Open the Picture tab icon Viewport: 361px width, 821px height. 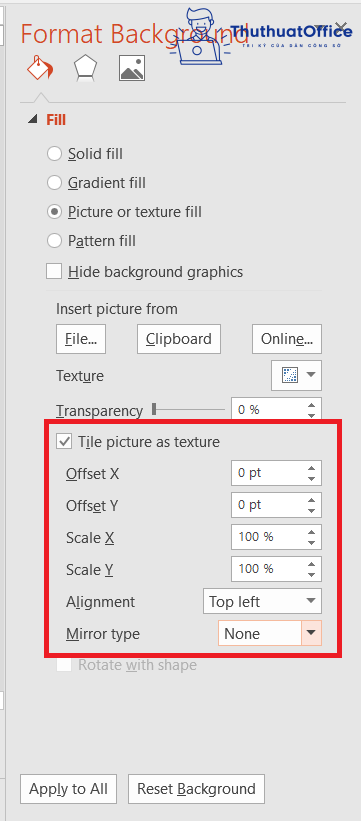click(x=132, y=69)
